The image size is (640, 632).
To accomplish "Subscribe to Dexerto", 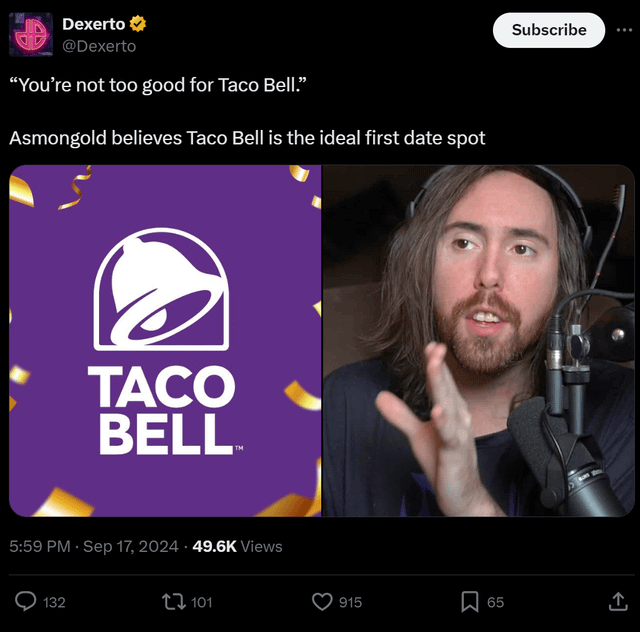I will click(x=549, y=30).
